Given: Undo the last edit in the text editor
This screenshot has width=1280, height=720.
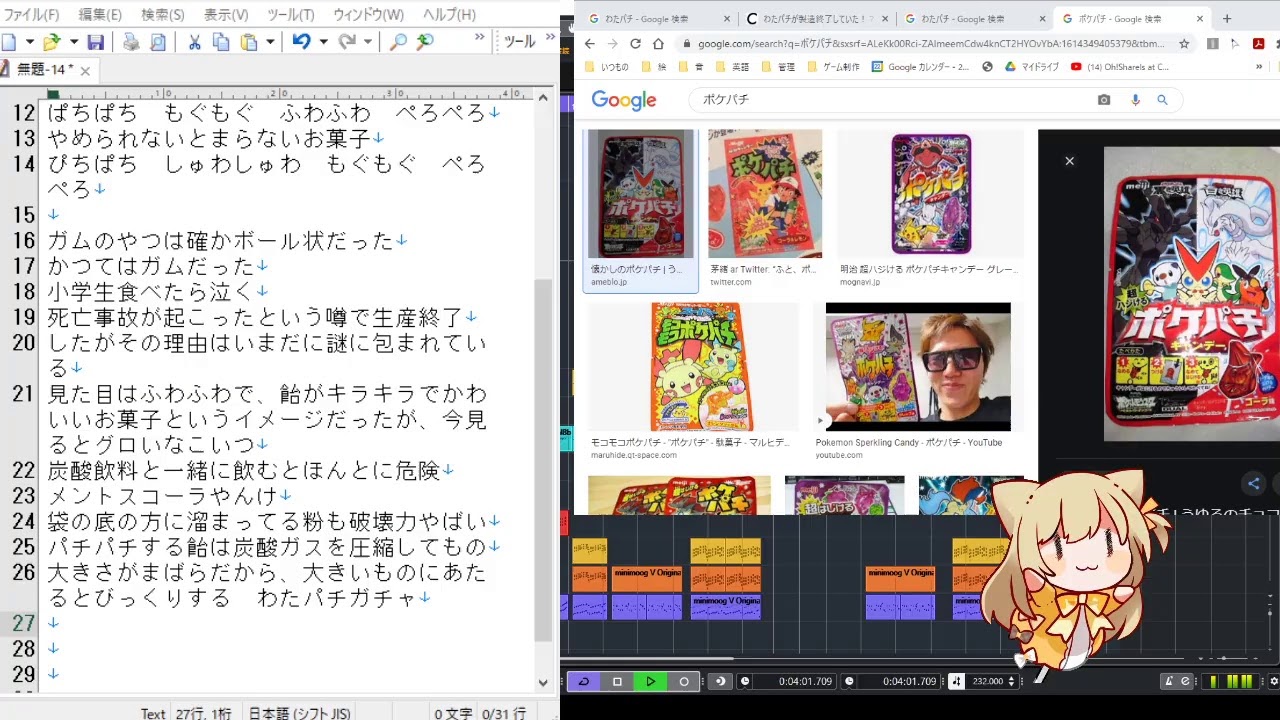Looking at the screenshot, I should pos(301,41).
